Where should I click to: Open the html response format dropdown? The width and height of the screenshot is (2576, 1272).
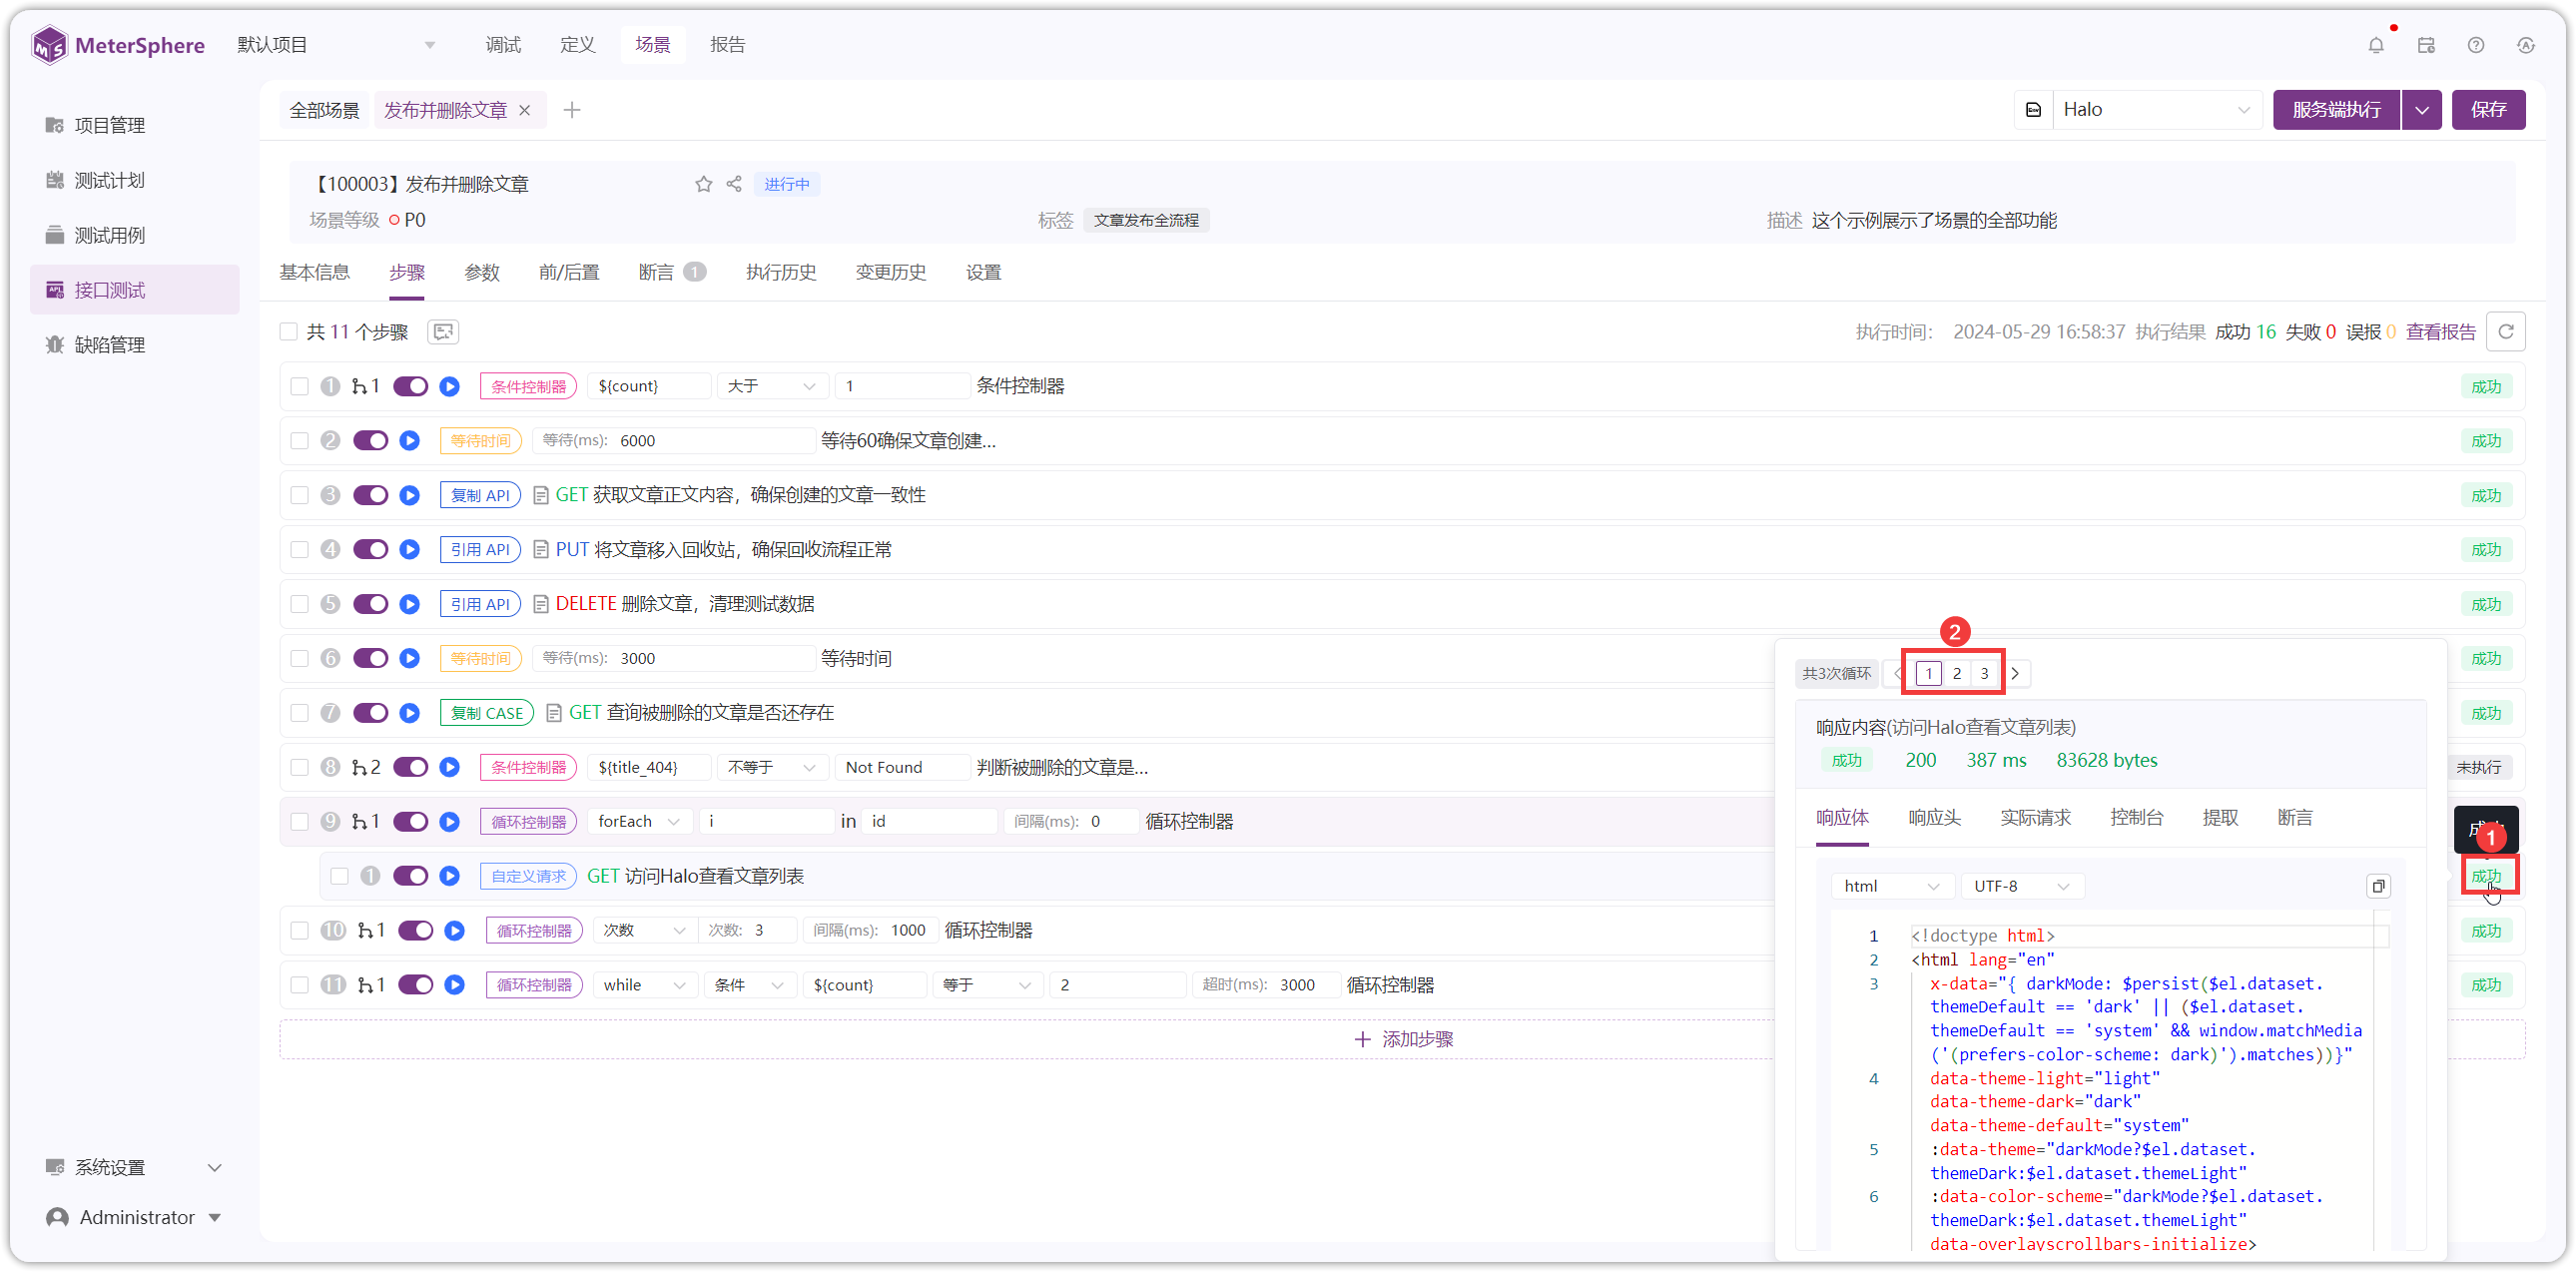coord(1892,886)
